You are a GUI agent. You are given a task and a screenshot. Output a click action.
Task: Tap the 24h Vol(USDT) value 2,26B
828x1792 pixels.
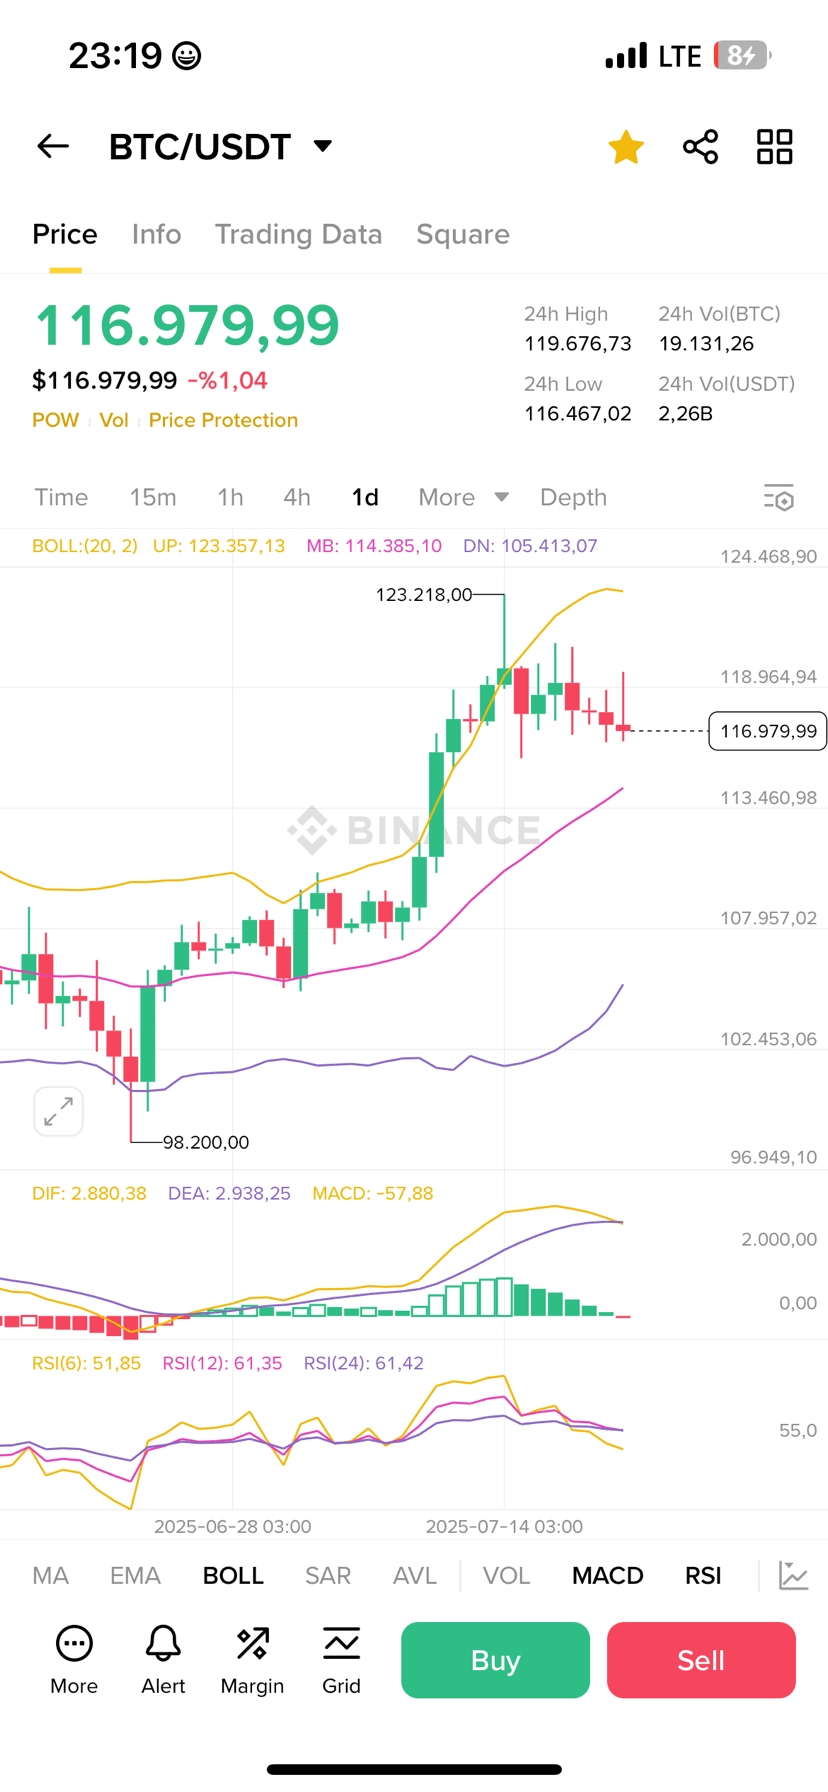coord(686,414)
